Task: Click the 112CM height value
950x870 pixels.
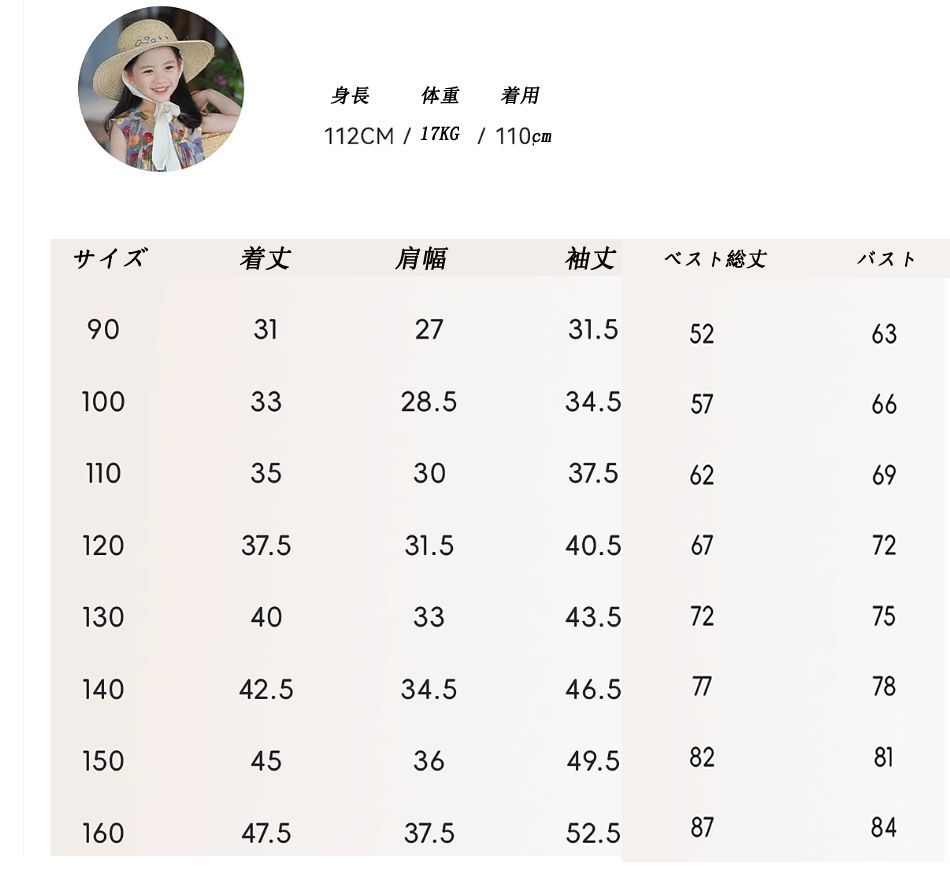Action: click(x=359, y=136)
